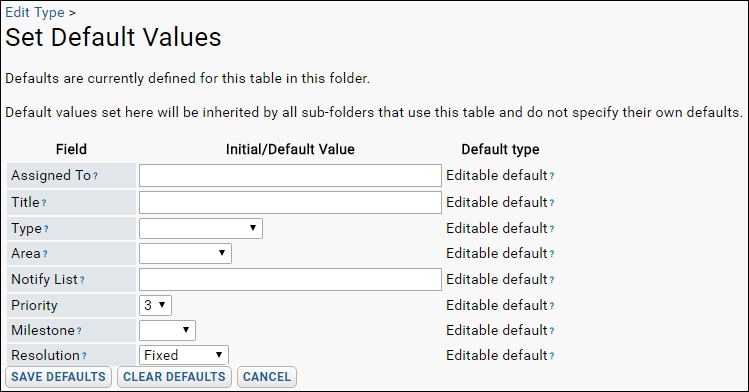
Task: Click the help icon next to Resolution
Action: (84, 356)
